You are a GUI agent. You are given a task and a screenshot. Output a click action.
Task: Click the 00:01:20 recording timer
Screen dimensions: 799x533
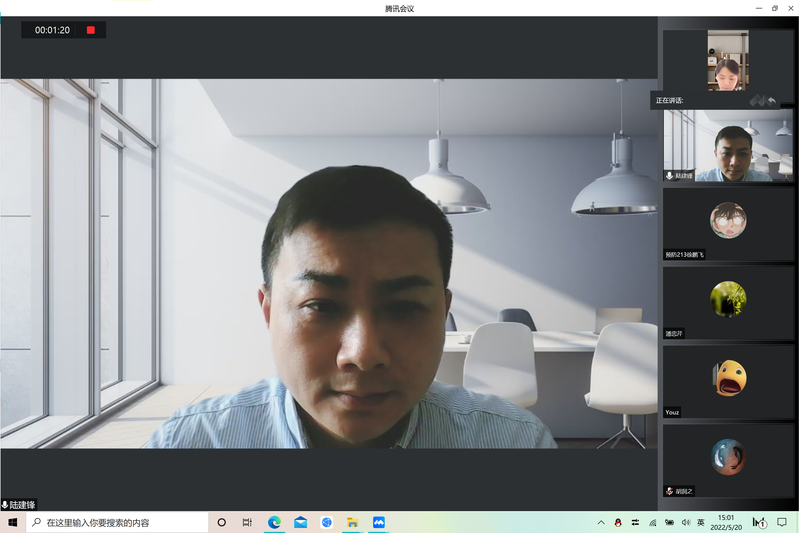point(52,30)
